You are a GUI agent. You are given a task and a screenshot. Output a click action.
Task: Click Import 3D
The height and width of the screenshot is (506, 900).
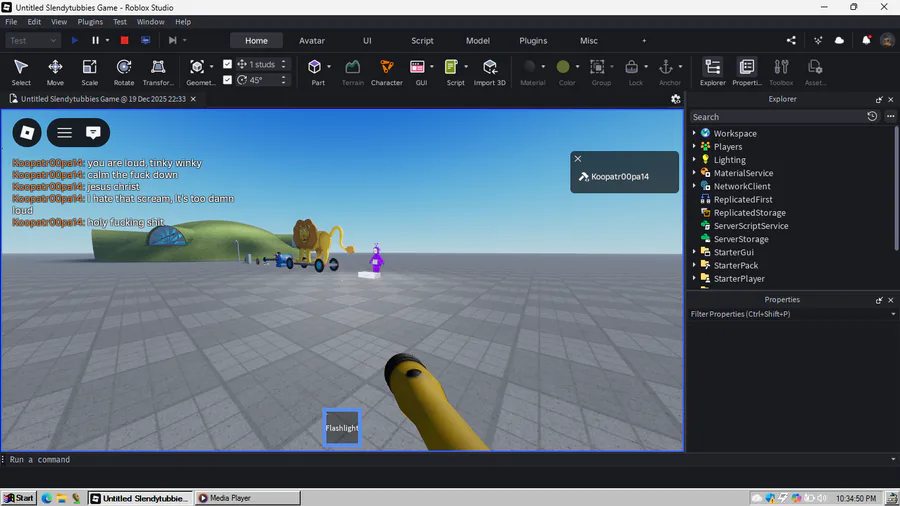click(x=490, y=72)
